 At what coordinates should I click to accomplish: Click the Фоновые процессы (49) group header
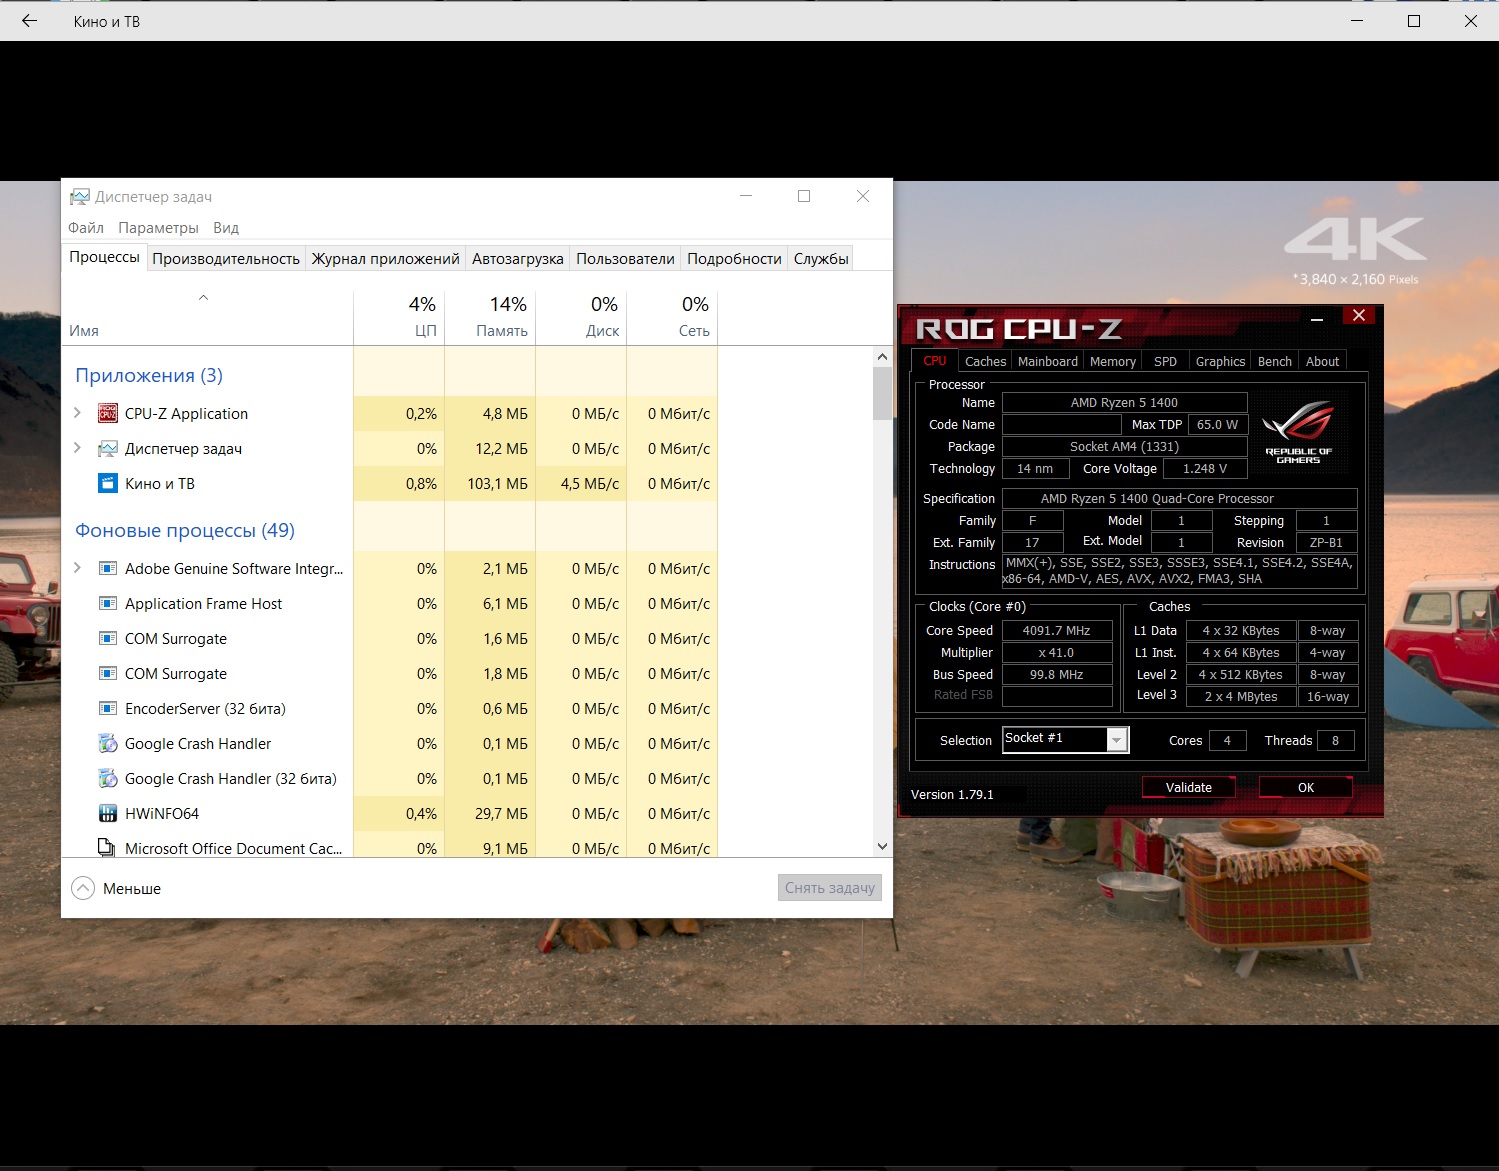(x=185, y=530)
